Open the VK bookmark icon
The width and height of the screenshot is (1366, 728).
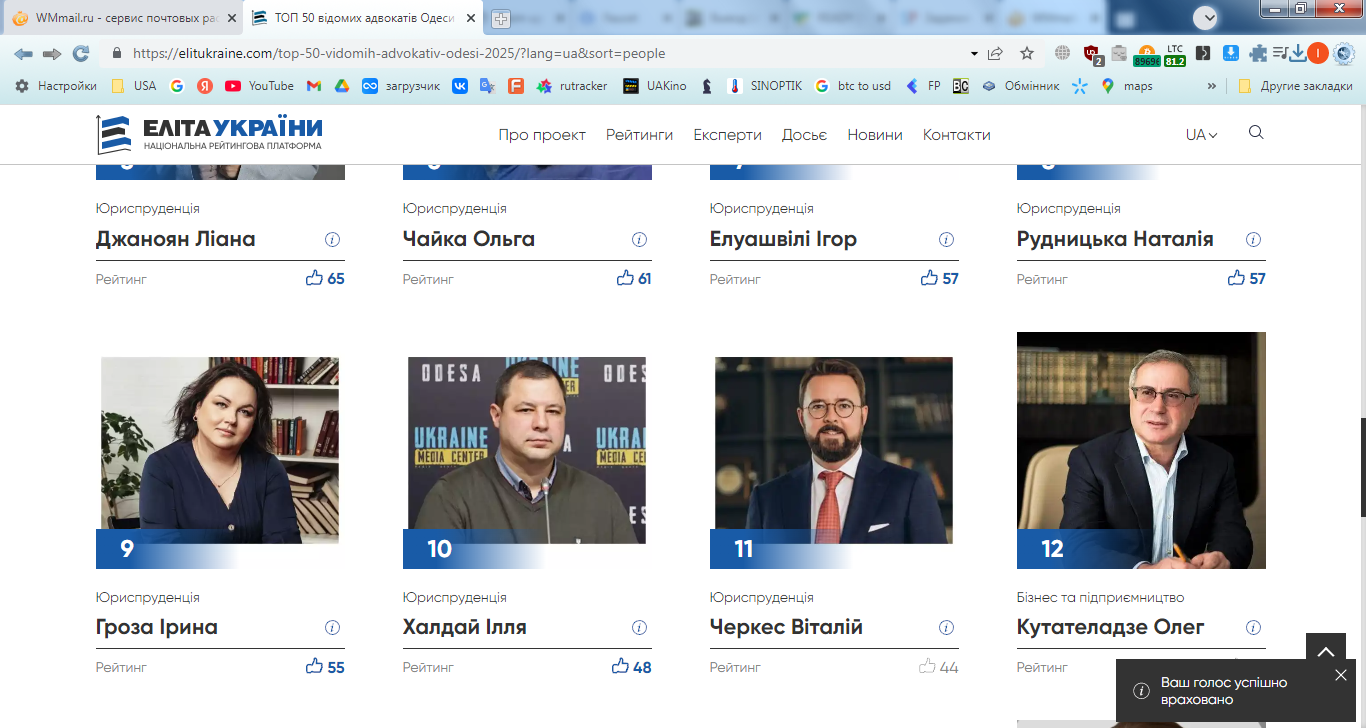point(460,86)
